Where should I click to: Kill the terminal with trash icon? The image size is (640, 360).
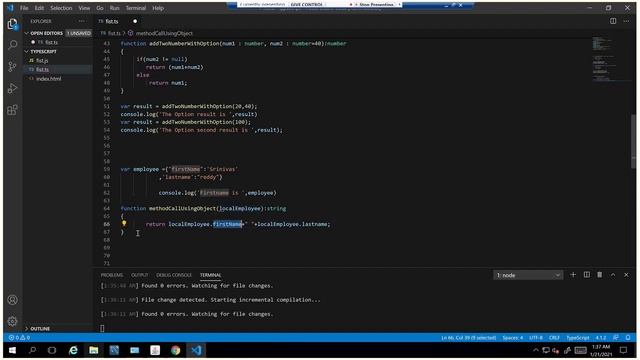coord(600,275)
